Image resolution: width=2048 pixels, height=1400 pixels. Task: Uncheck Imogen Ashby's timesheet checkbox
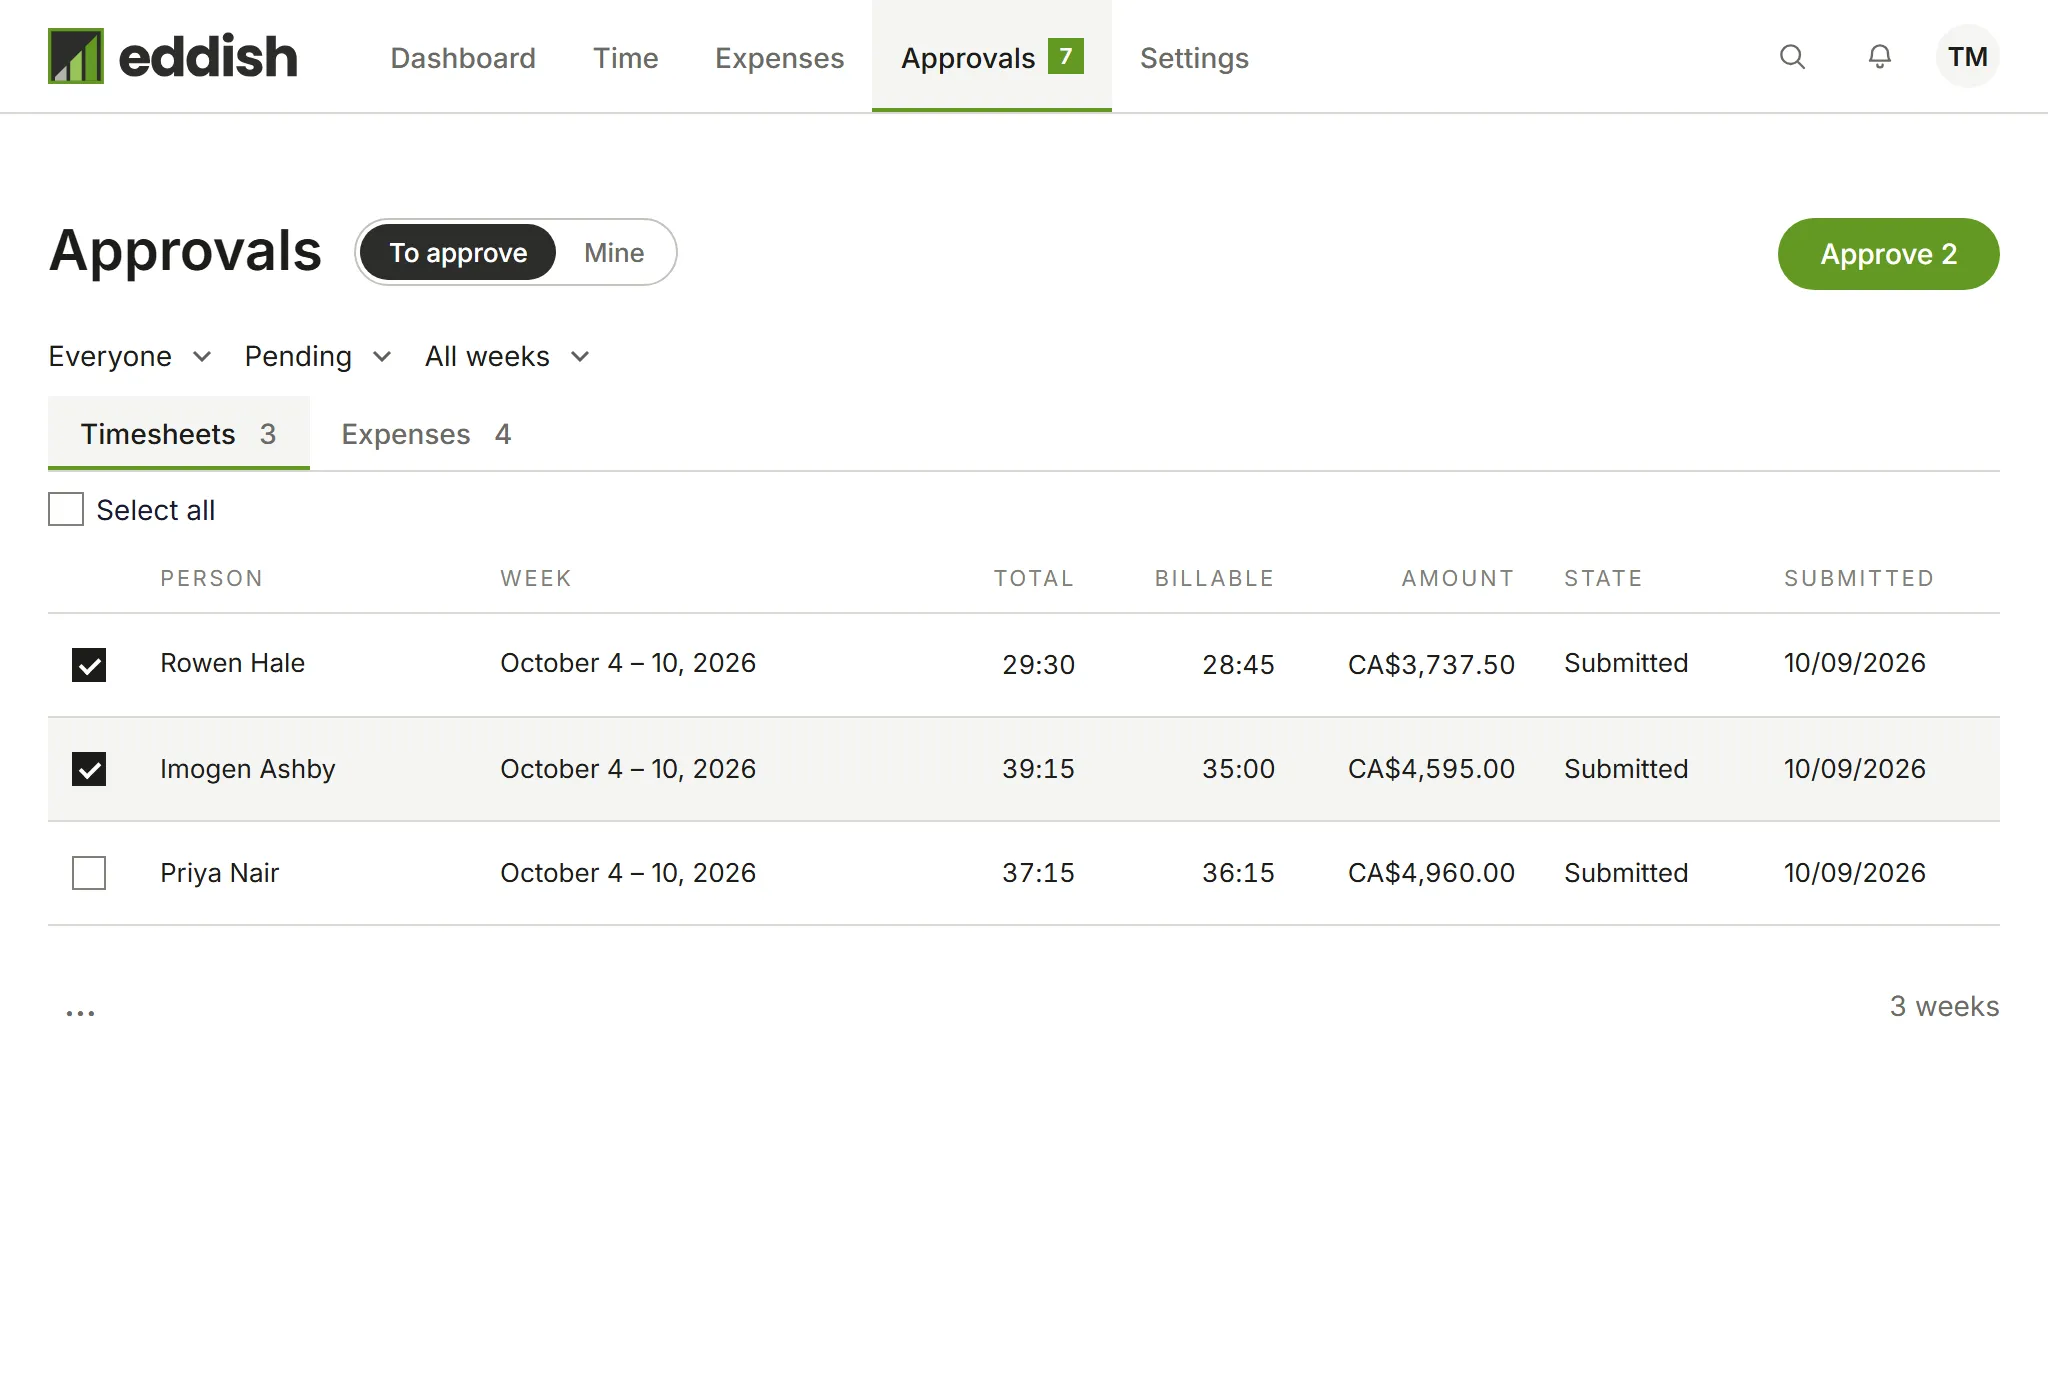(x=89, y=769)
